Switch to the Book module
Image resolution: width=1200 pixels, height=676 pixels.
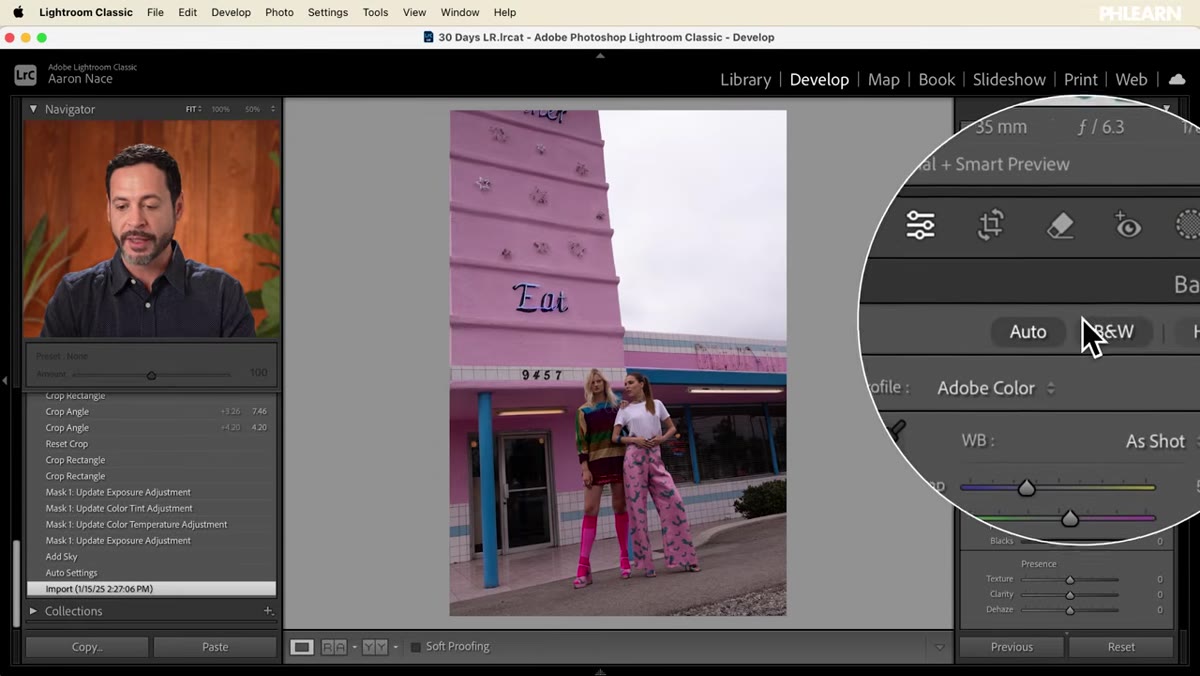tap(936, 79)
